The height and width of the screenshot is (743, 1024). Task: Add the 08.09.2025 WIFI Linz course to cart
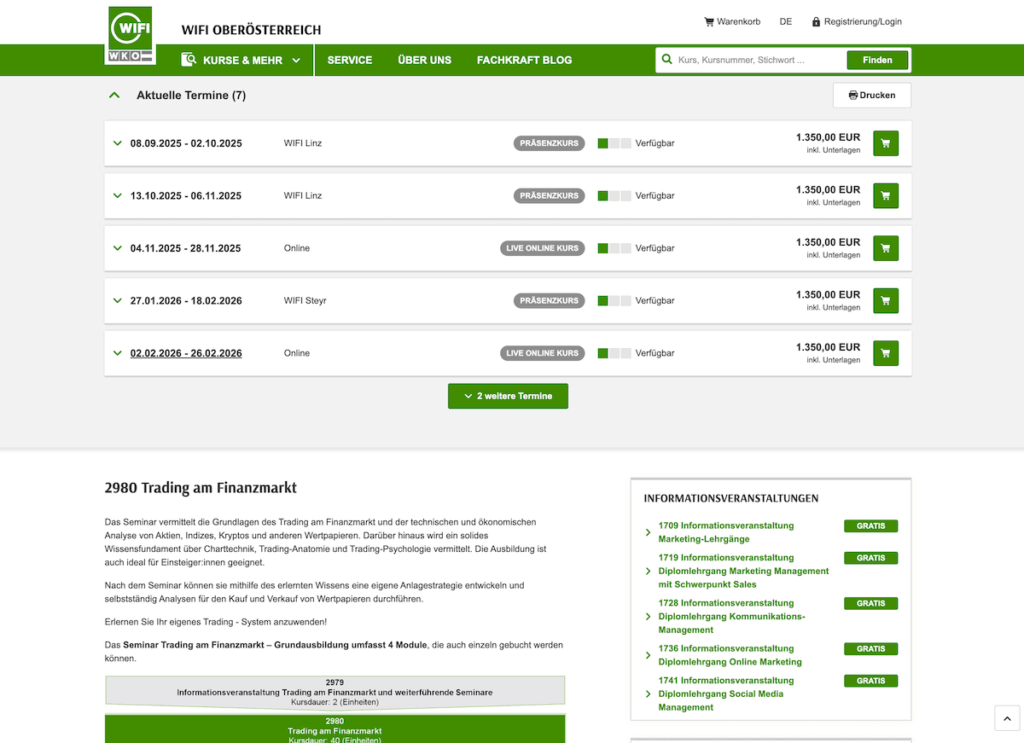tap(885, 143)
